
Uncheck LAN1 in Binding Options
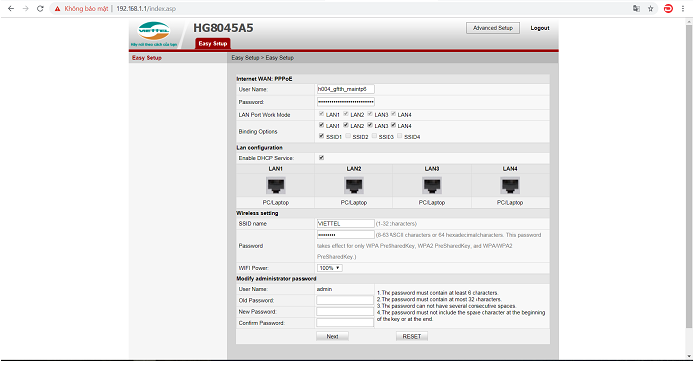point(321,125)
